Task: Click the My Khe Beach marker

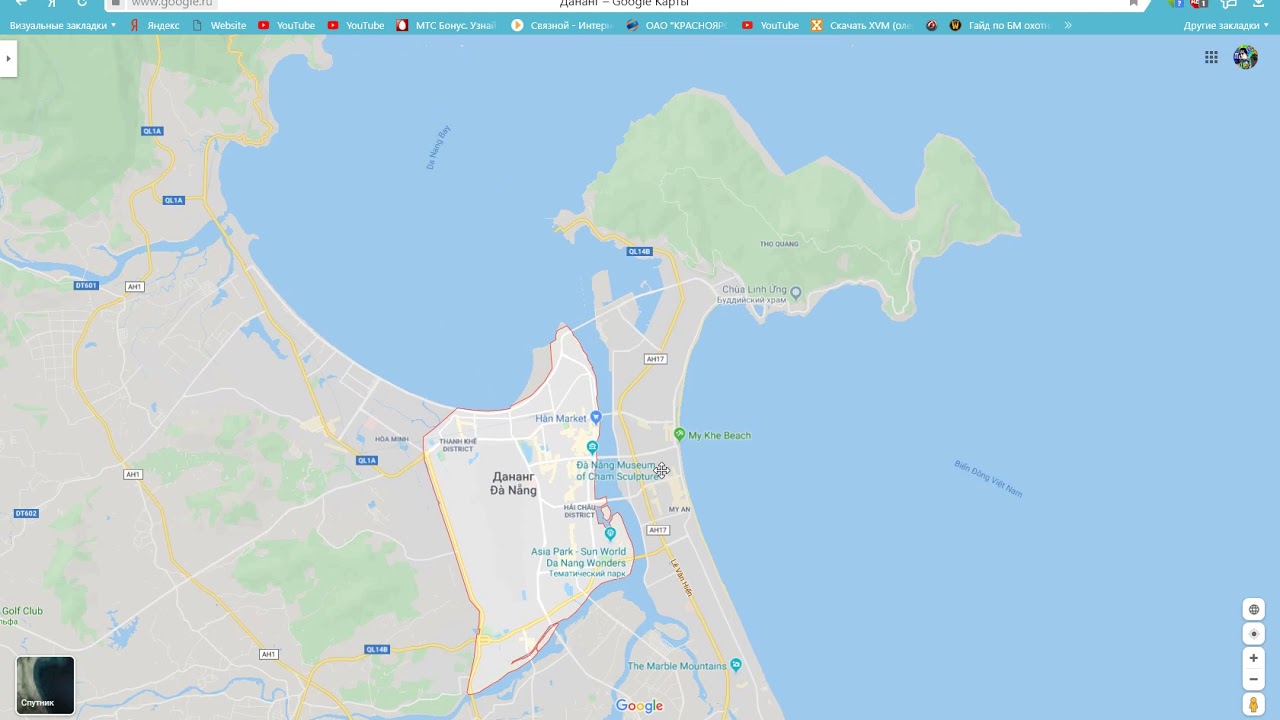Action: 679,435
